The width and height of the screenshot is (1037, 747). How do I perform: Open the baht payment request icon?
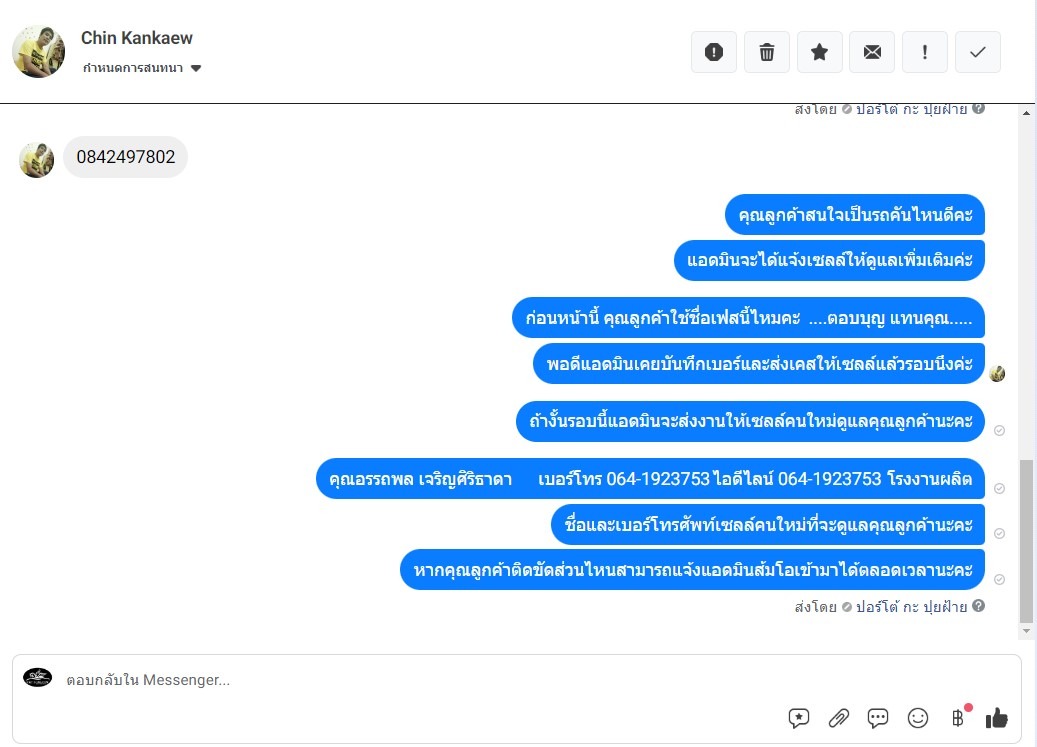click(958, 718)
